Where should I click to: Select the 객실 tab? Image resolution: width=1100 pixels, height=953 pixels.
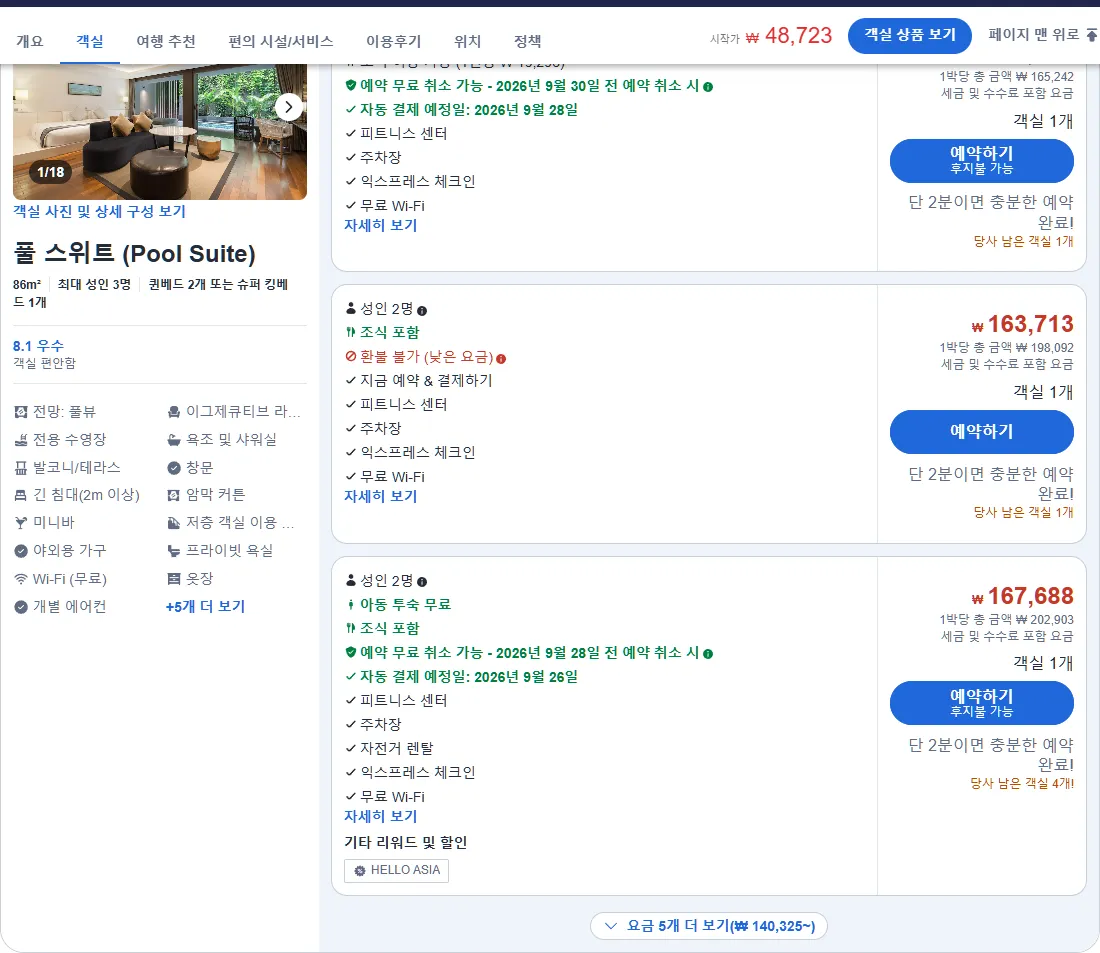pyautogui.click(x=90, y=41)
